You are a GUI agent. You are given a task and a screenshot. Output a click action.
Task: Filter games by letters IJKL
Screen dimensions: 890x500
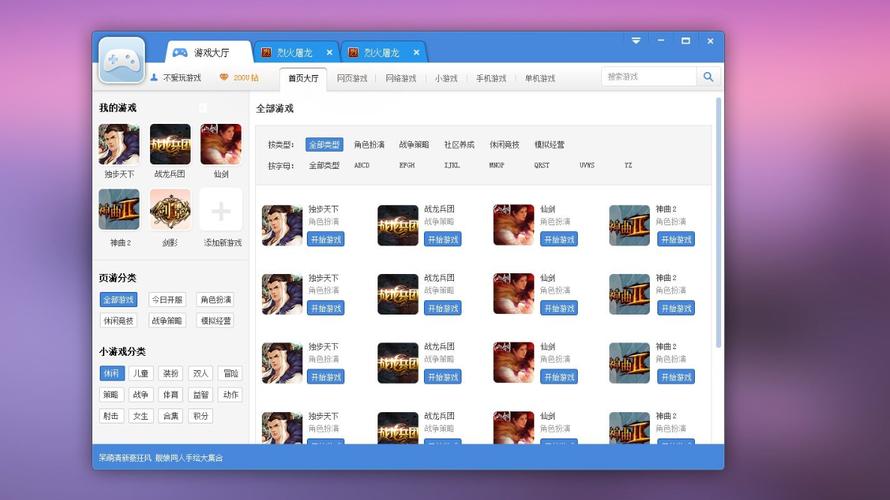coord(452,166)
